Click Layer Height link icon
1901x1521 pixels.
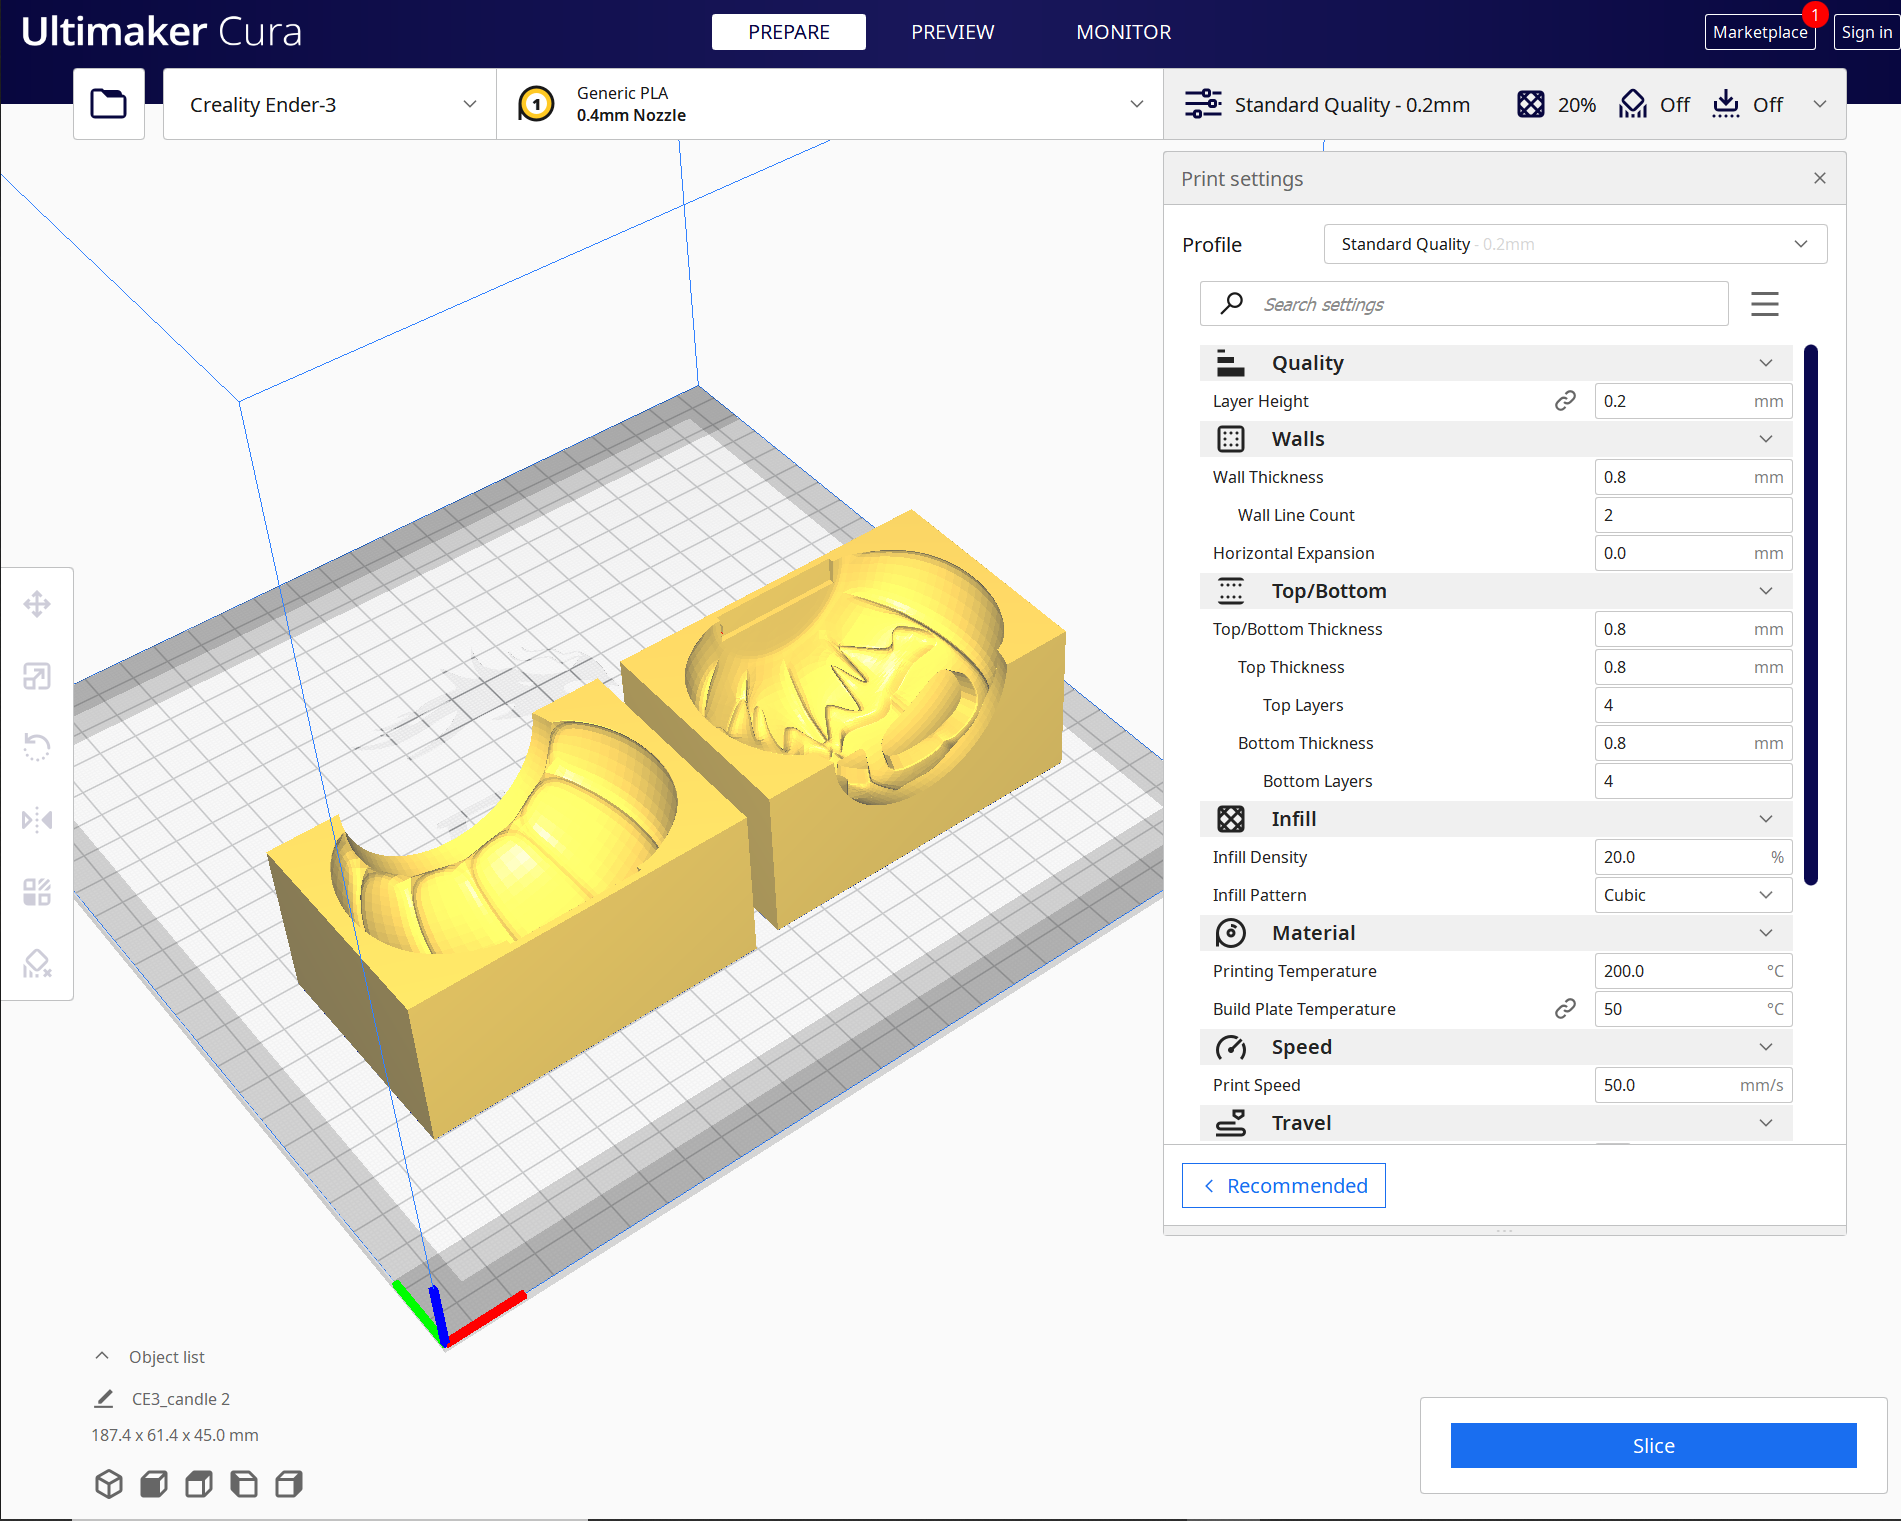pos(1565,401)
